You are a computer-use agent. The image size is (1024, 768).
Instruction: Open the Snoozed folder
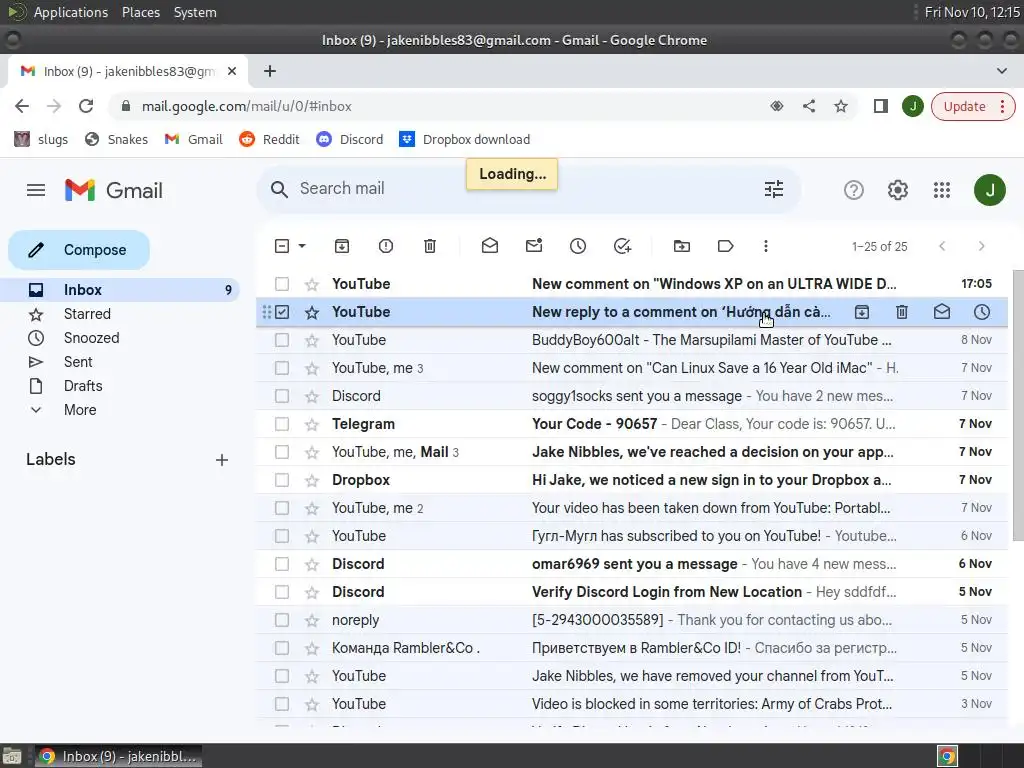click(91, 338)
